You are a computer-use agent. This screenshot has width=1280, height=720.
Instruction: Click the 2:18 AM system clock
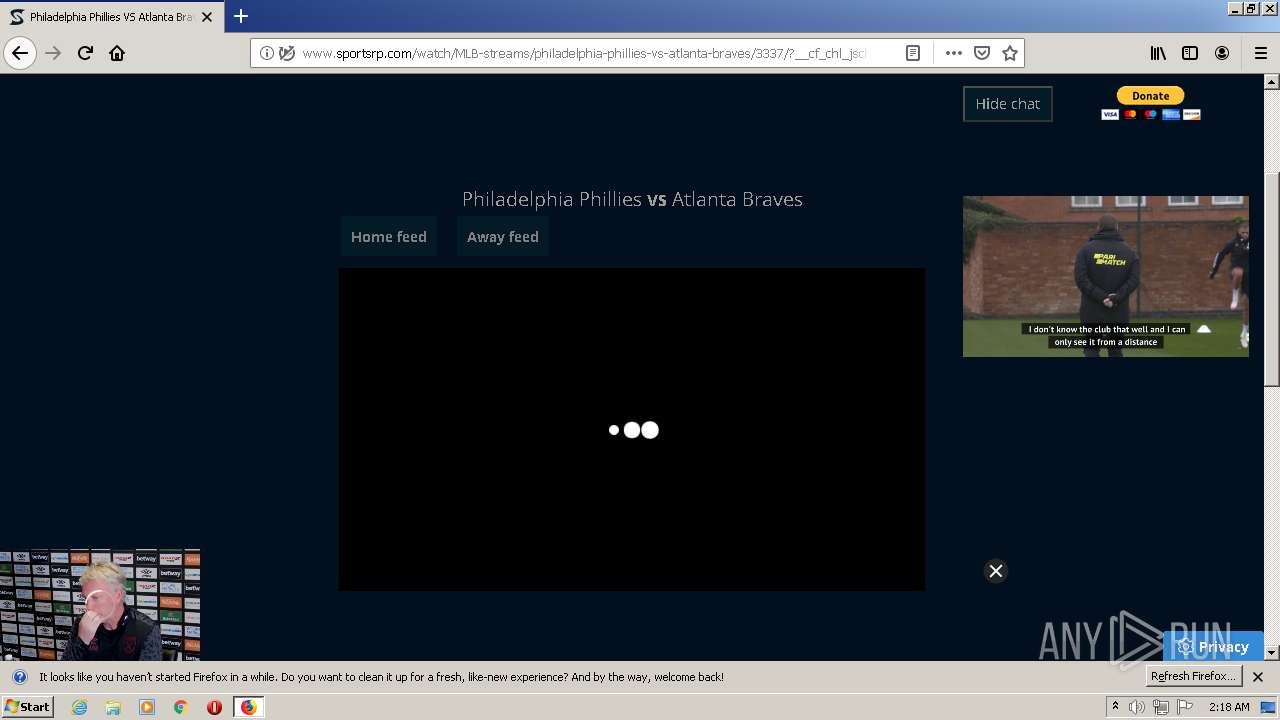tap(1229, 707)
